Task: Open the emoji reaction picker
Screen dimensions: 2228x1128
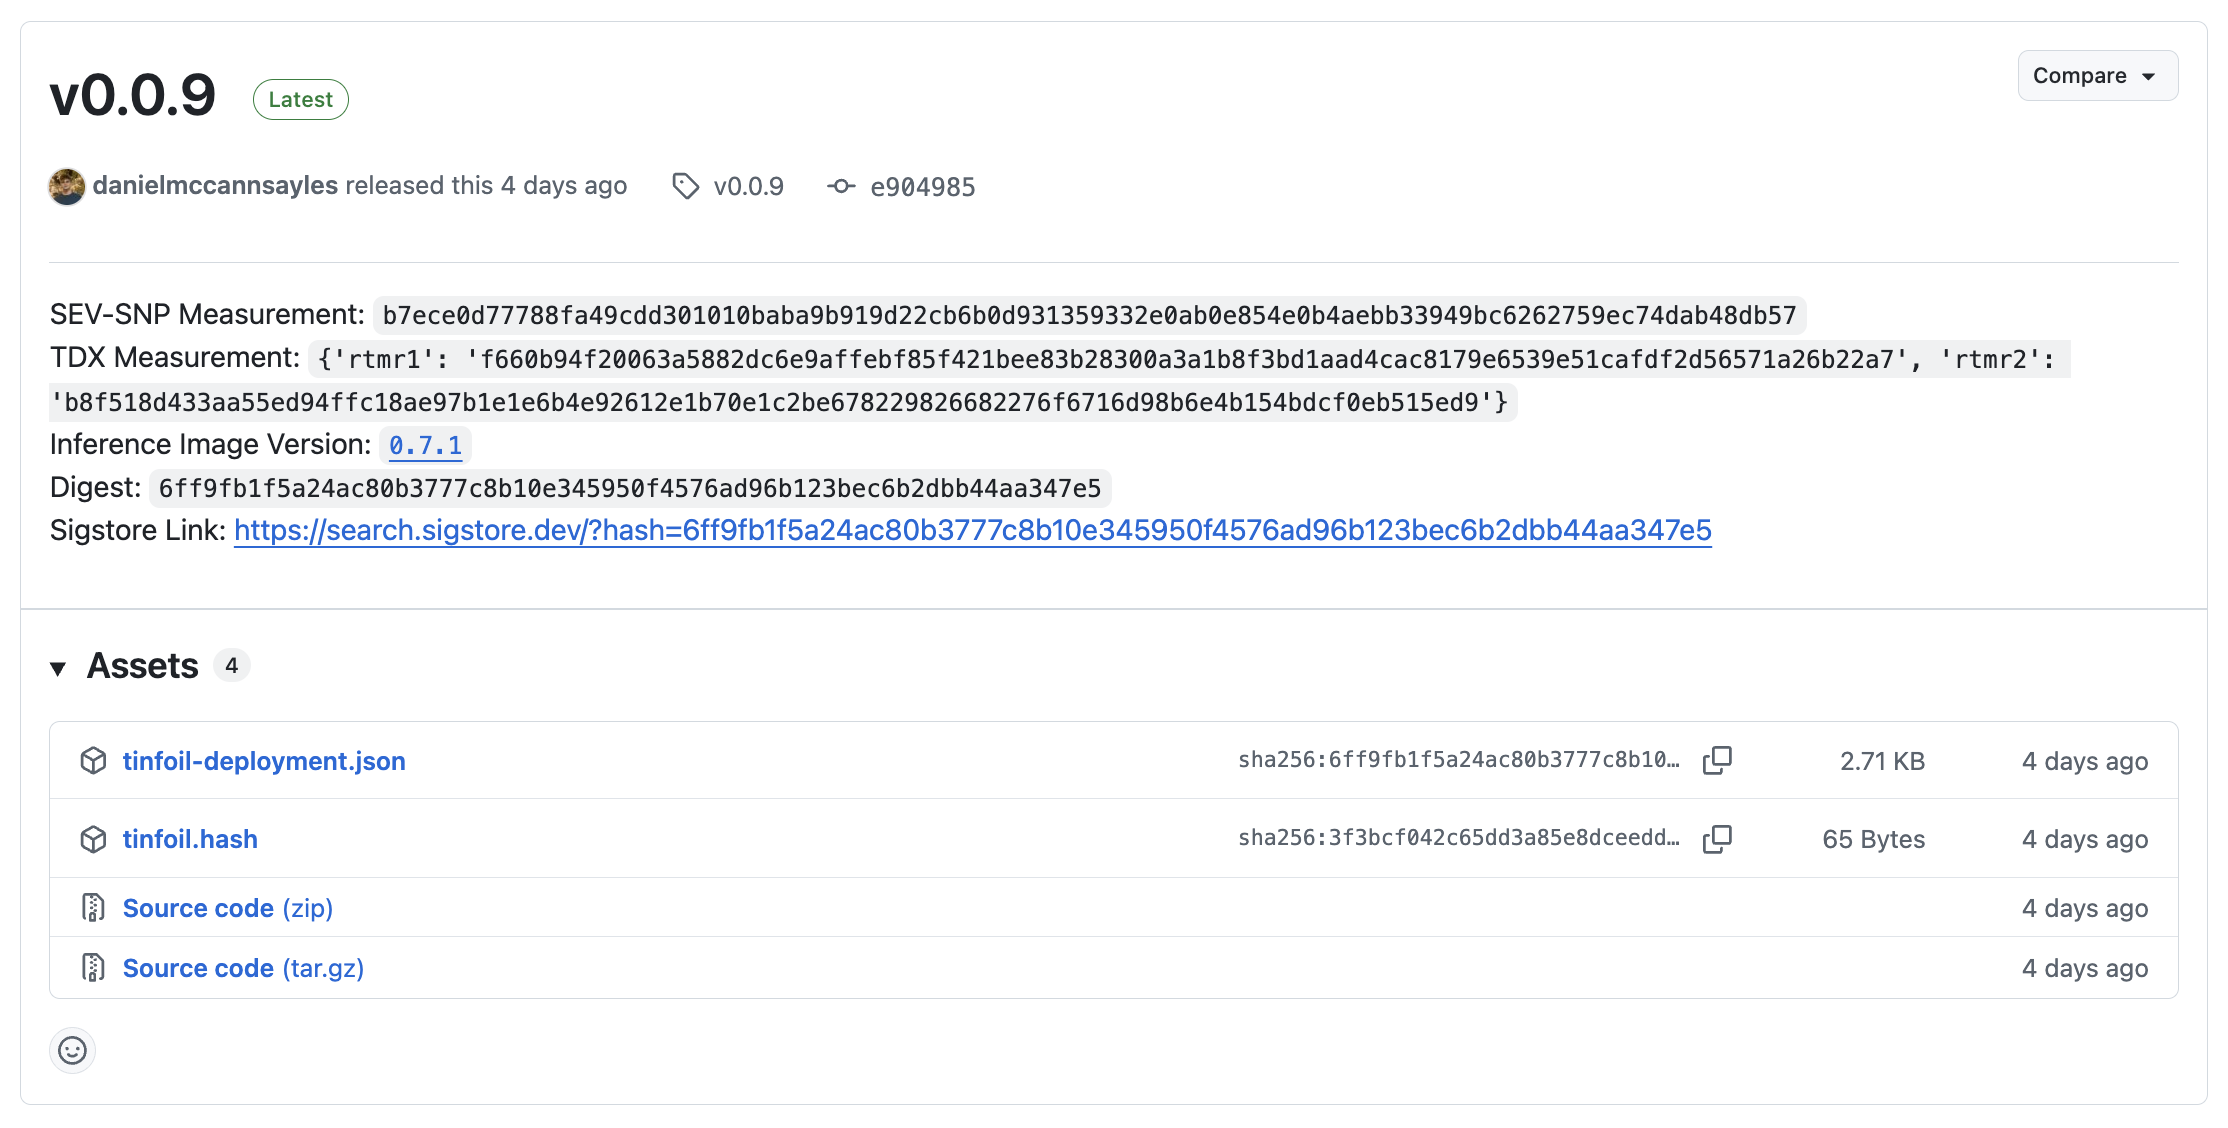Action: [71, 1051]
